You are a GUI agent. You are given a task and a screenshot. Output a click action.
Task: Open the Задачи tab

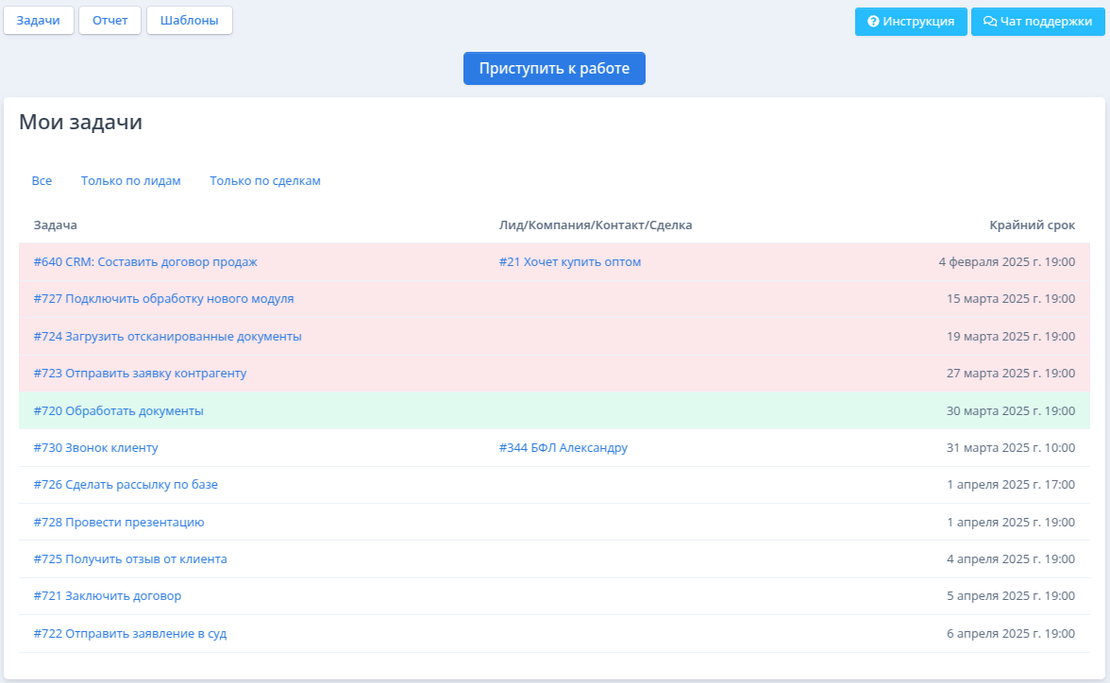click(39, 20)
